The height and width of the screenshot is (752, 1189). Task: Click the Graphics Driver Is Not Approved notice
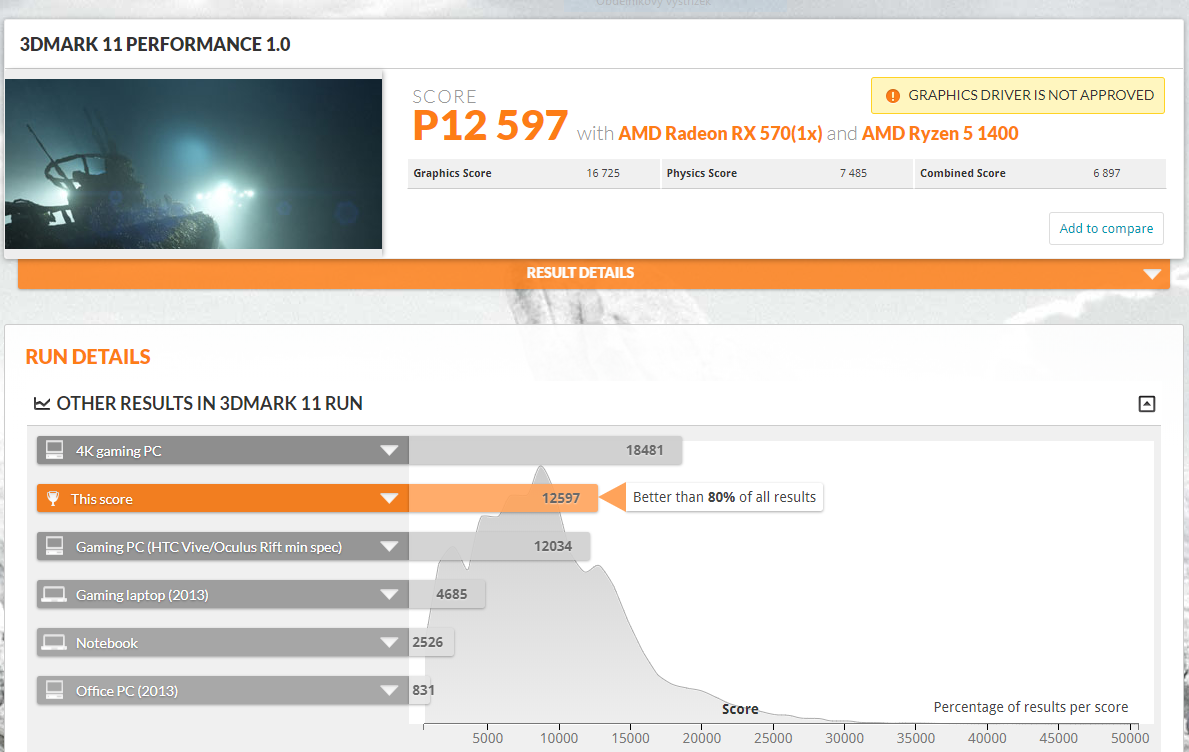(1030, 96)
